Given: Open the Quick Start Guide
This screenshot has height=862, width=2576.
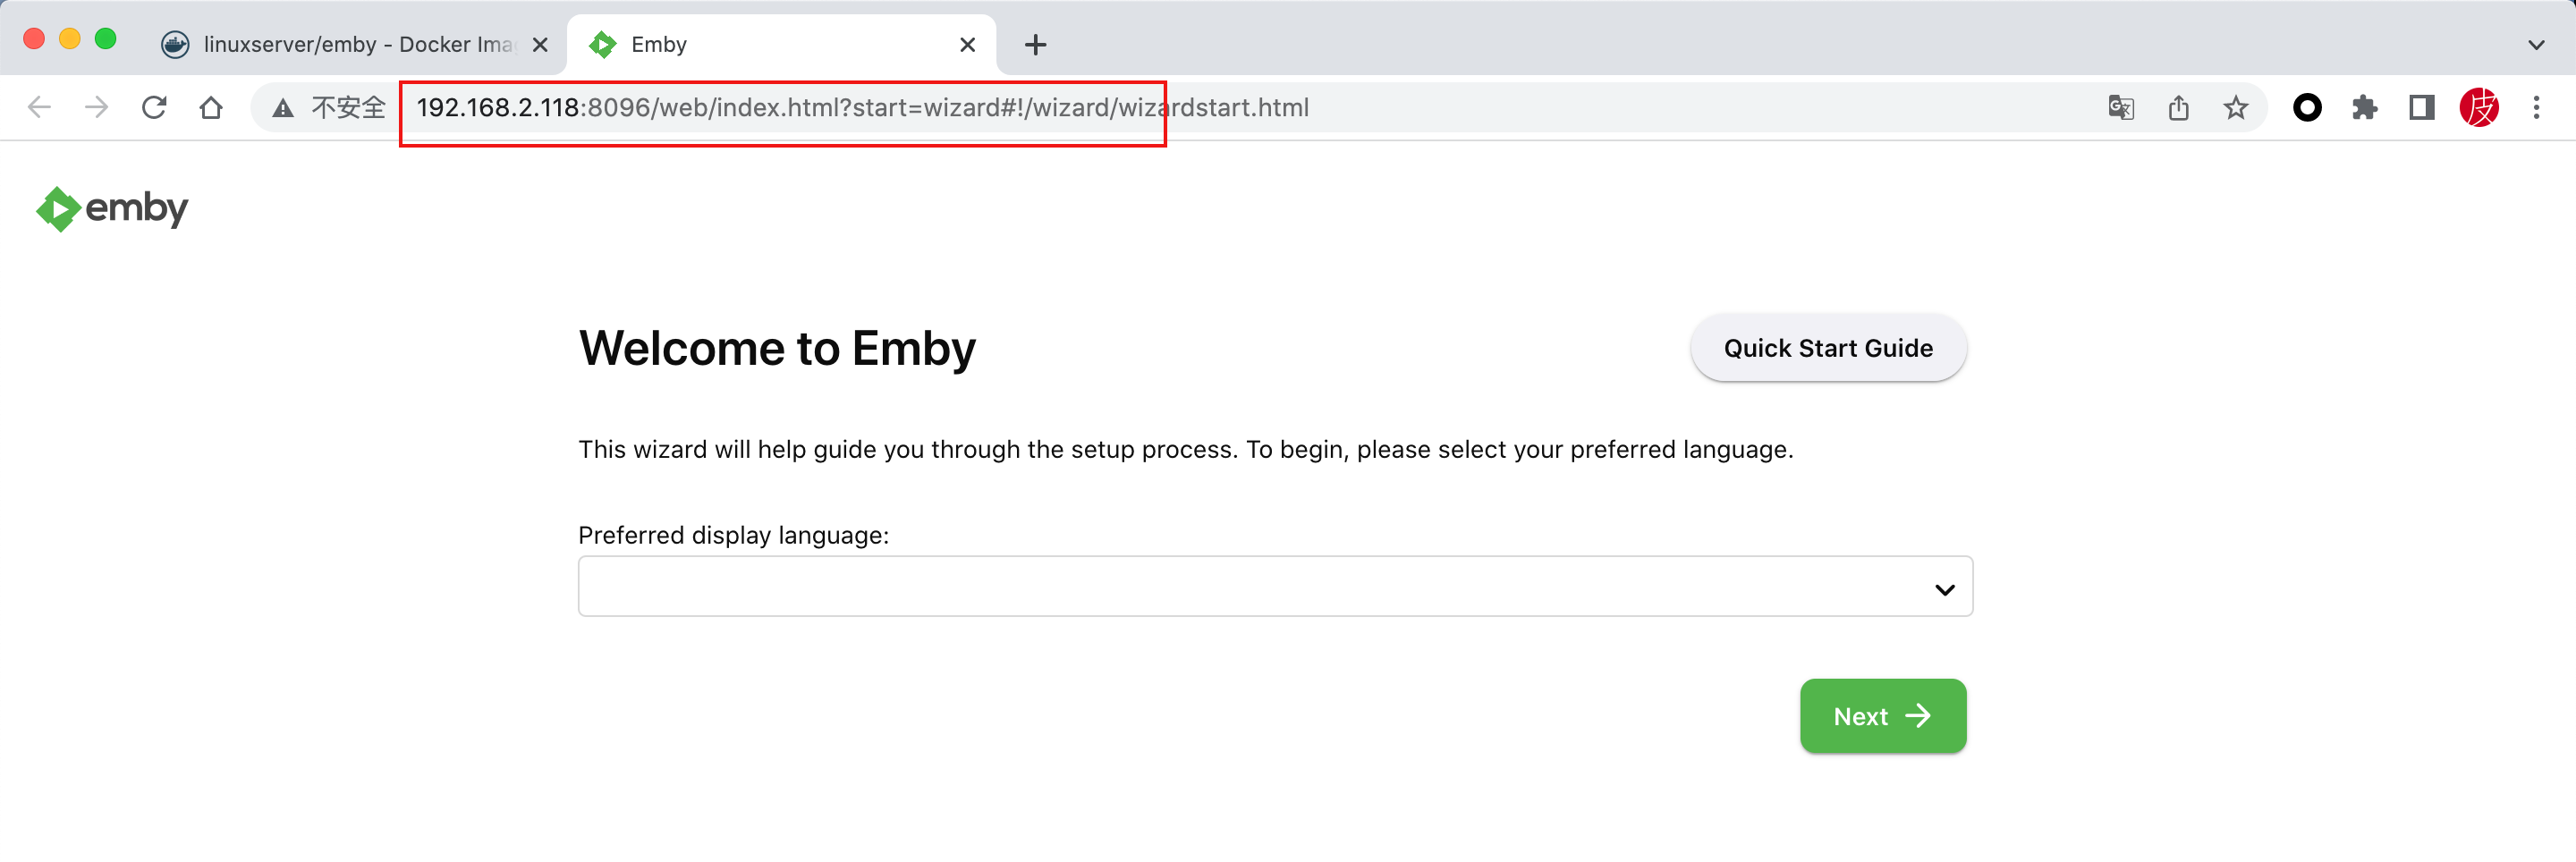Looking at the screenshot, I should (1828, 348).
